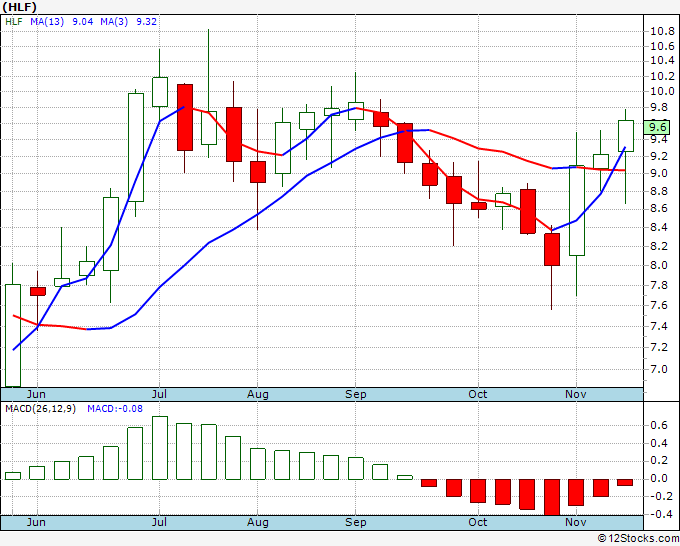
Task: Click the MA(3) legend label
Action: click(114, 22)
